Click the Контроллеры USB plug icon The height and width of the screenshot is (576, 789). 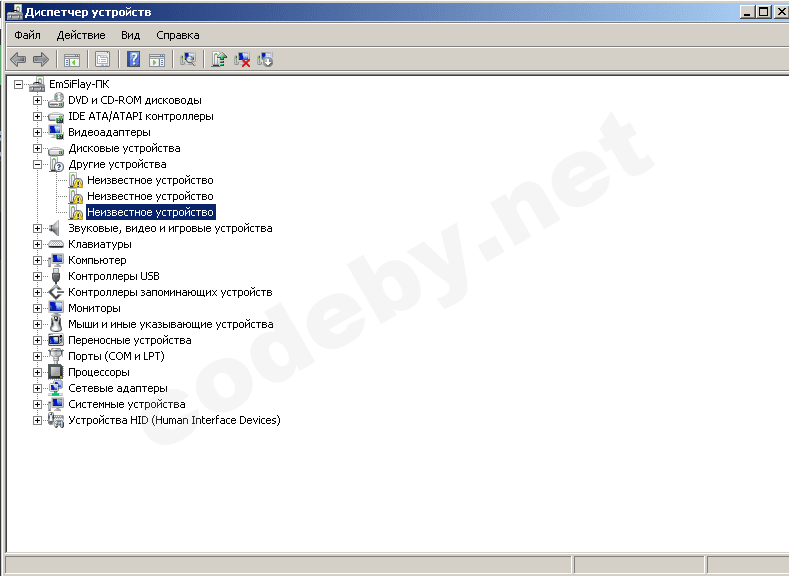click(56, 276)
